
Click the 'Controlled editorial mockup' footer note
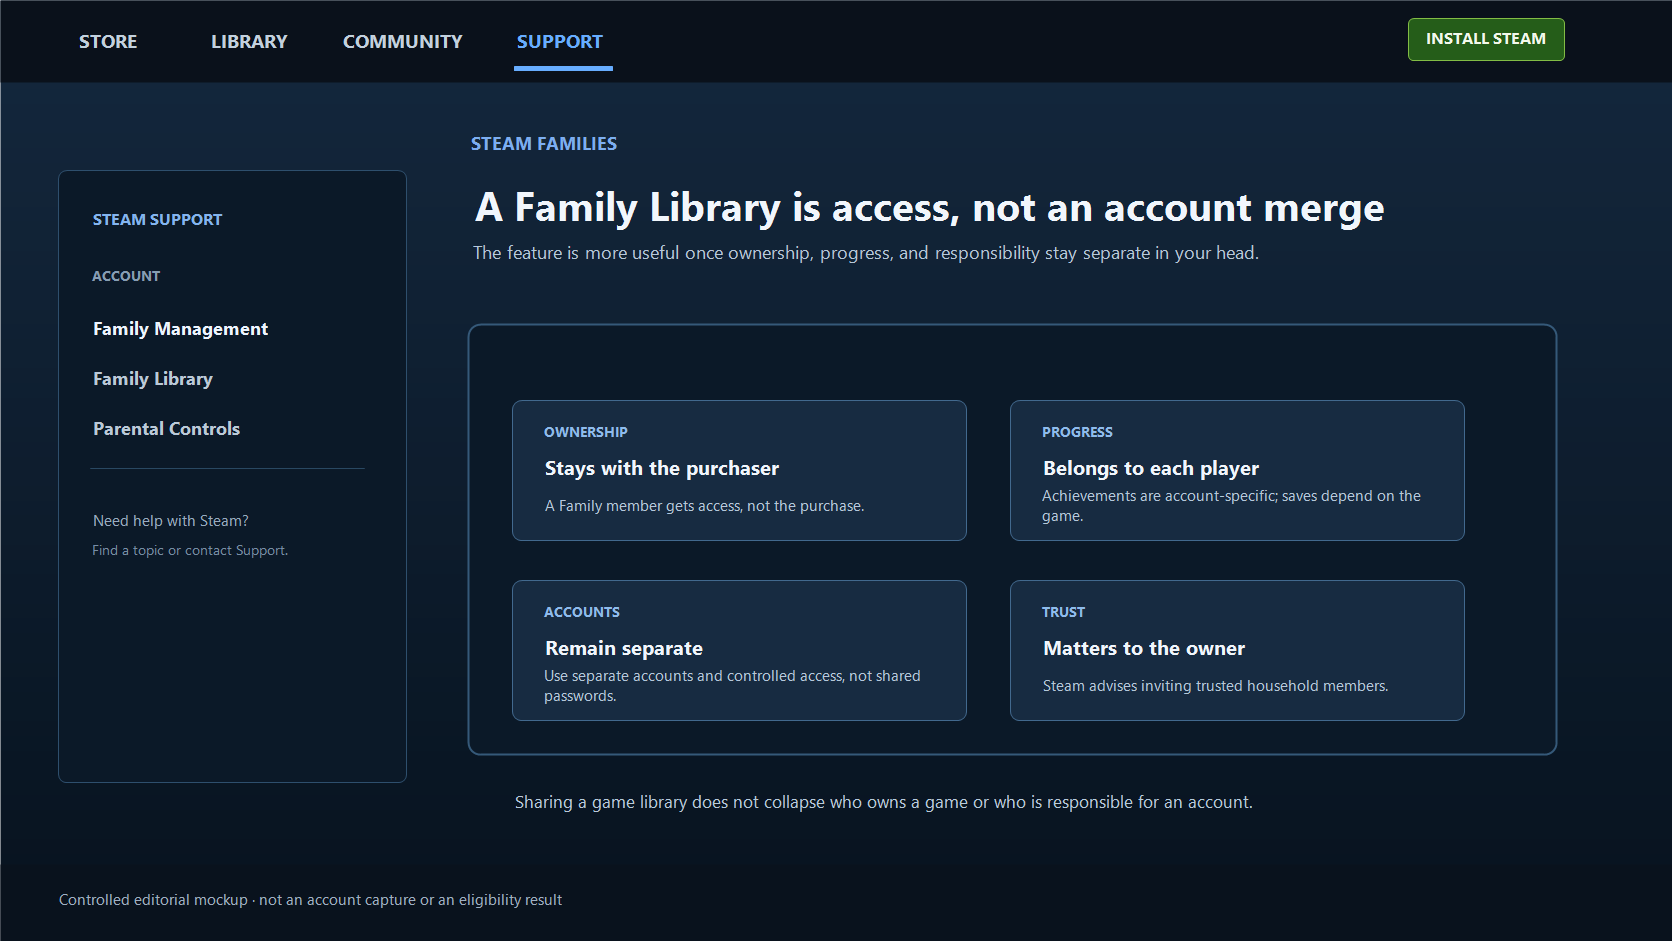point(310,900)
